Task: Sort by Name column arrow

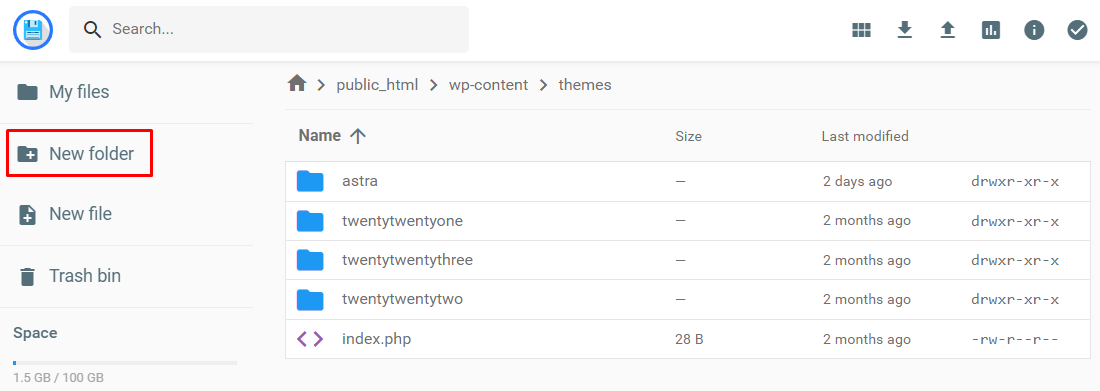Action: pyautogui.click(x=358, y=136)
